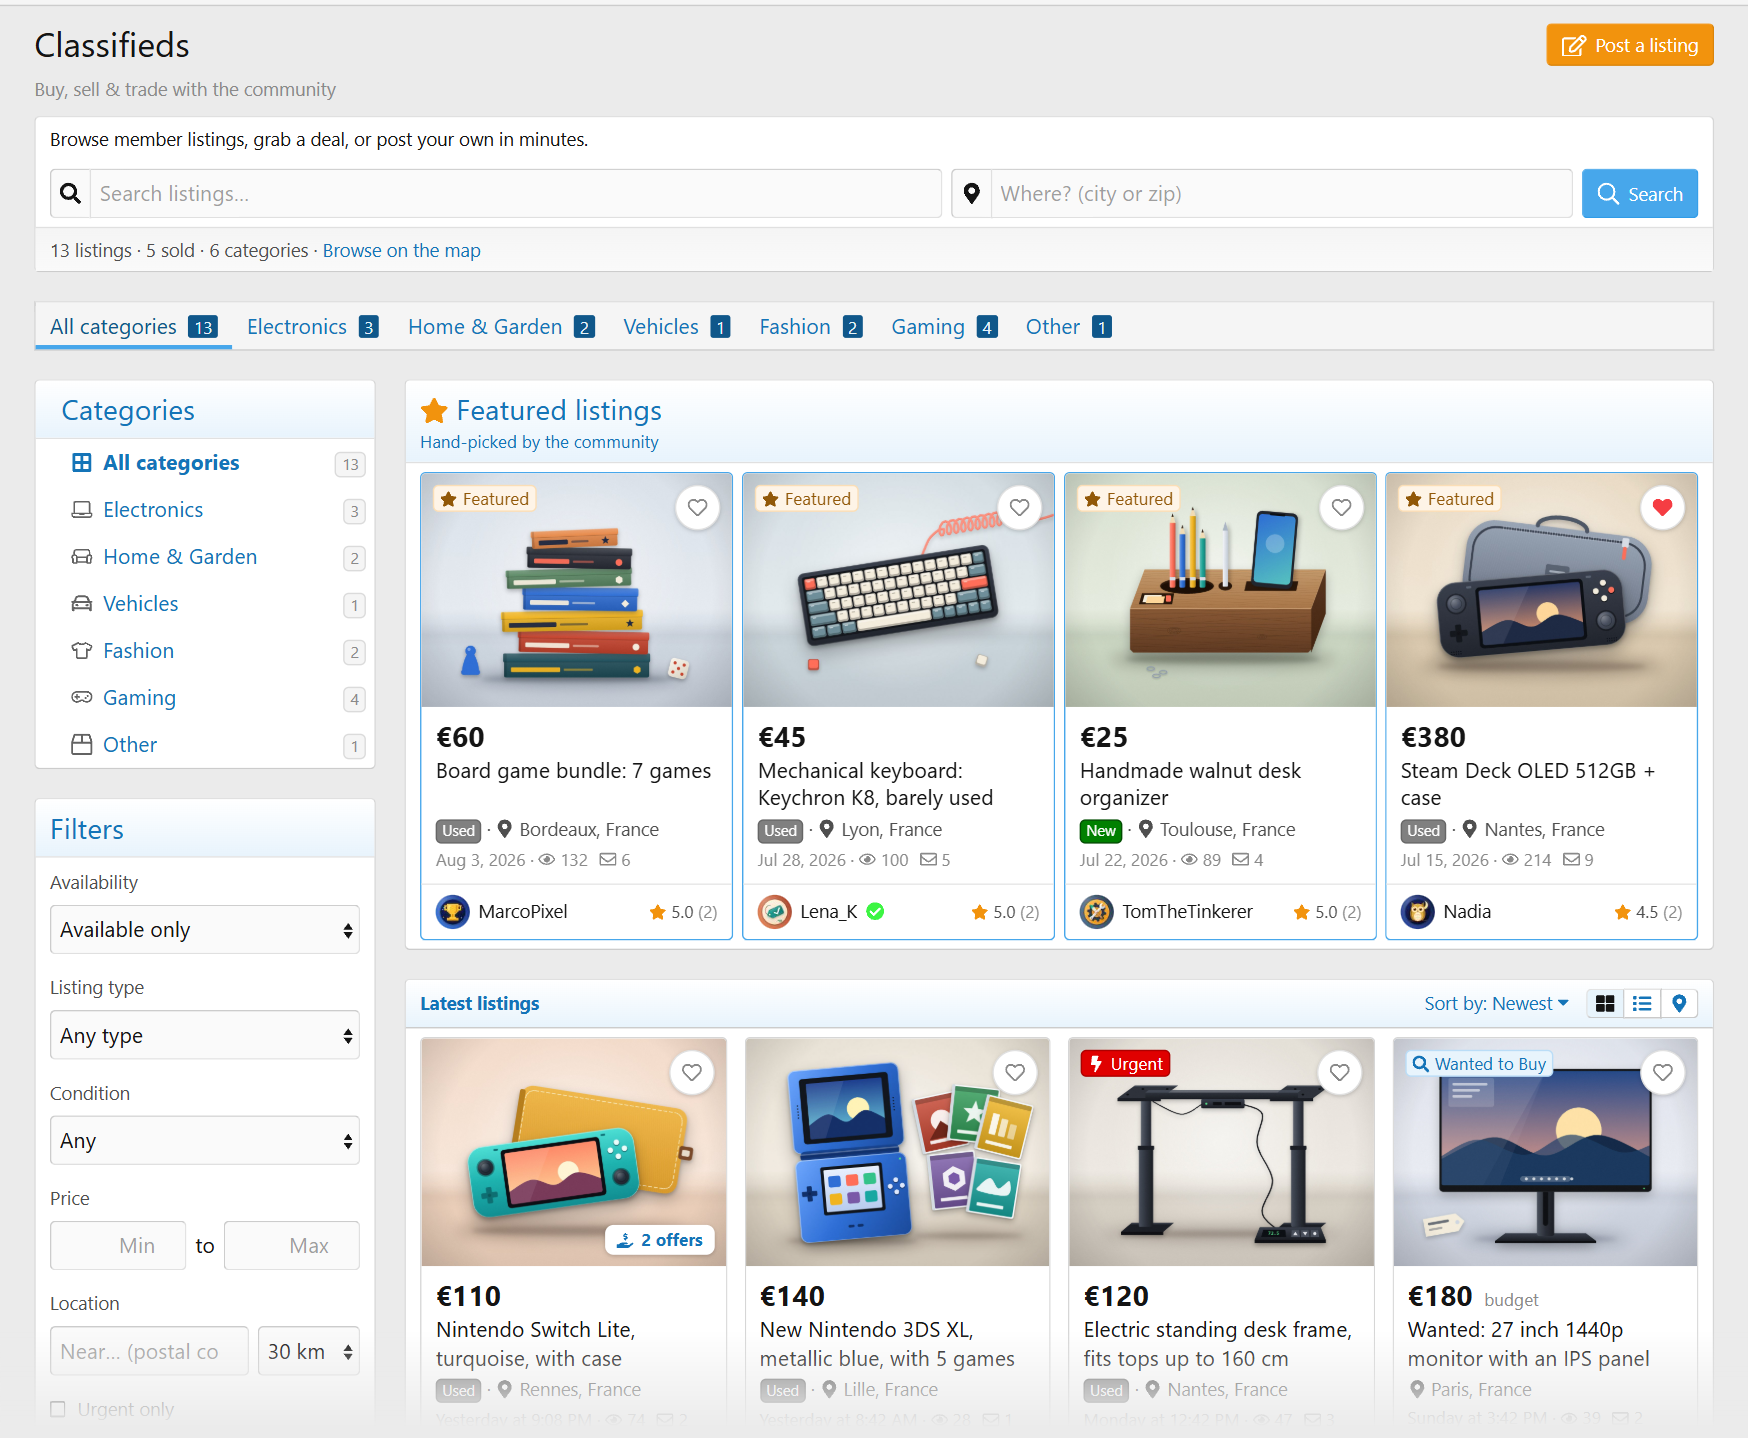Open the Listing type dropdown
Image resolution: width=1748 pixels, height=1438 pixels.
click(x=205, y=1035)
